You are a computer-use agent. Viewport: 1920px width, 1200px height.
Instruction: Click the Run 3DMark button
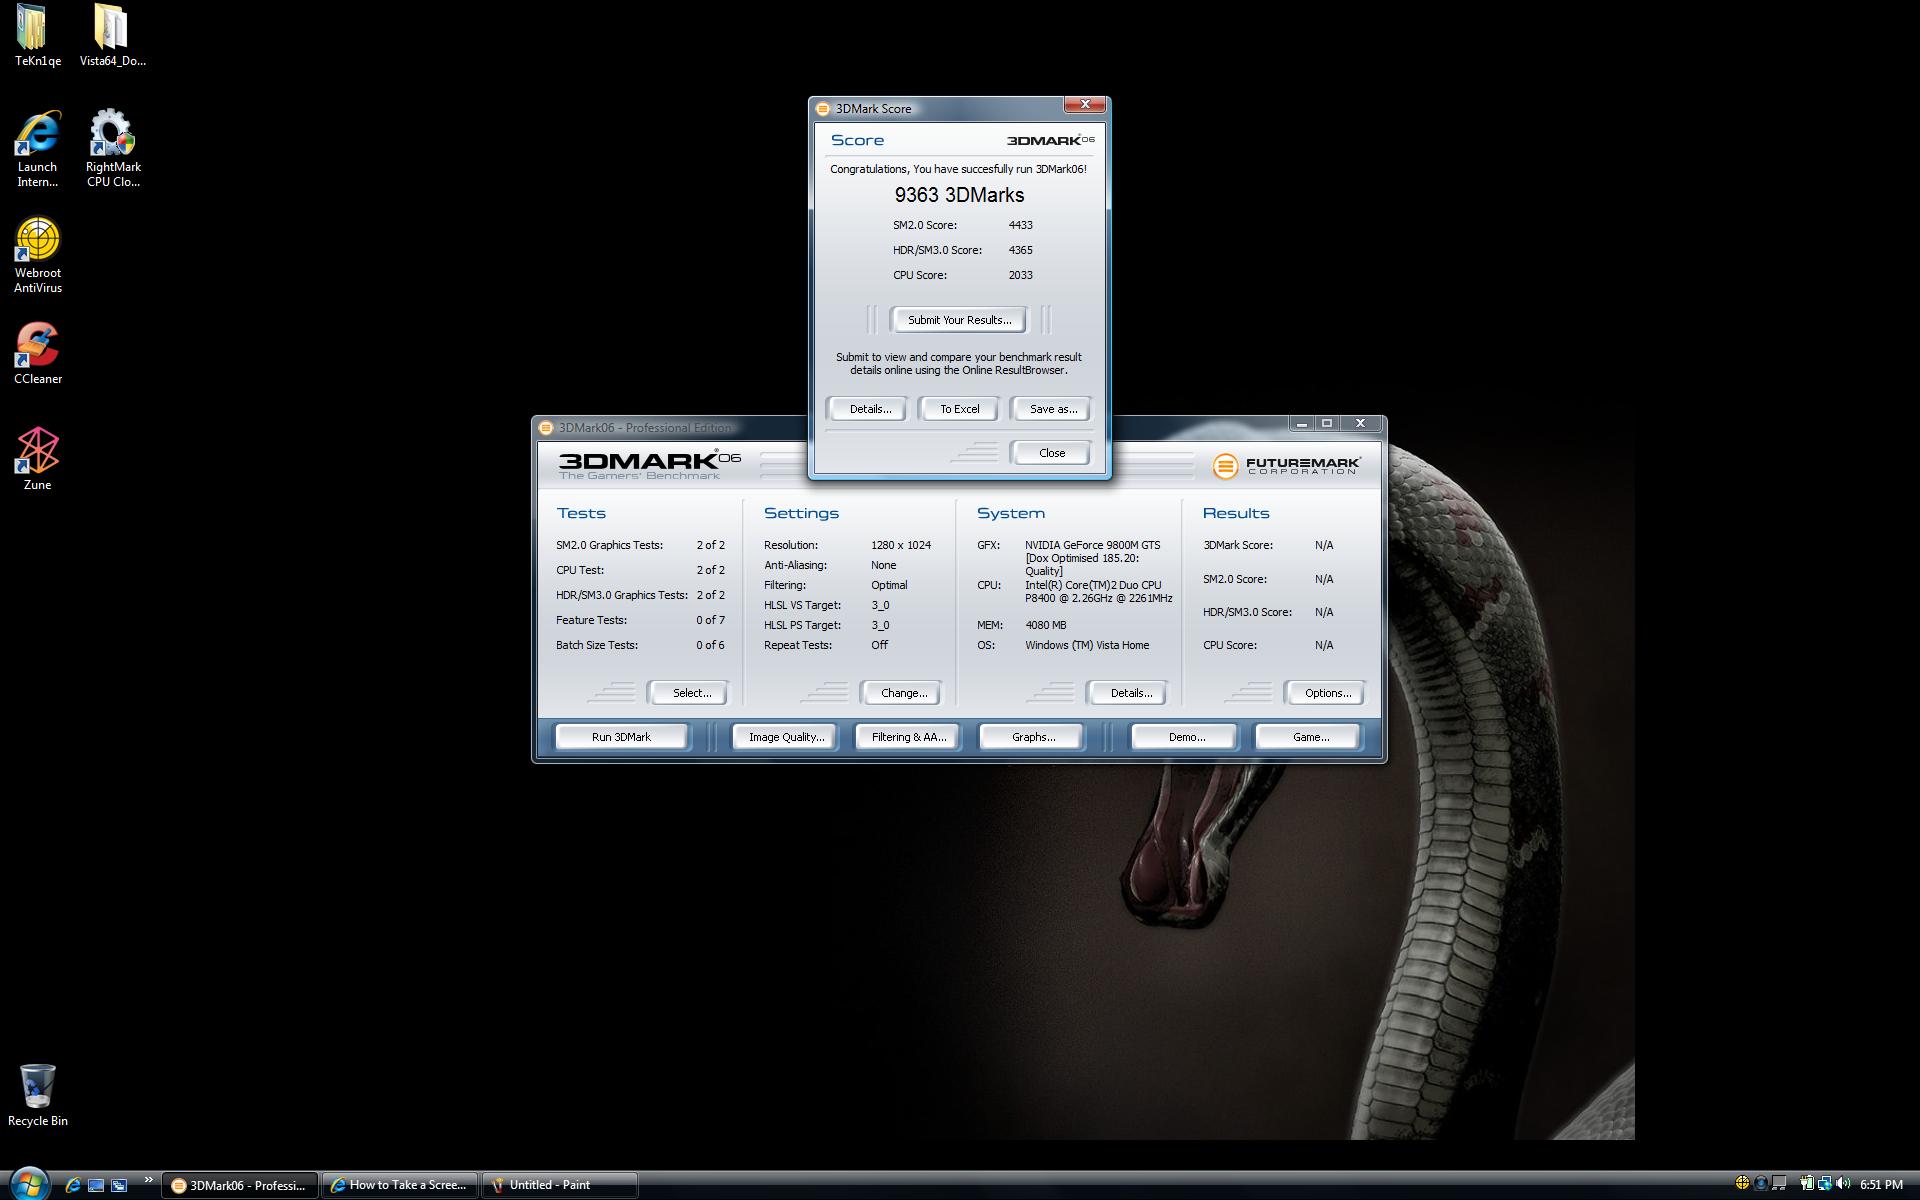coord(621,737)
